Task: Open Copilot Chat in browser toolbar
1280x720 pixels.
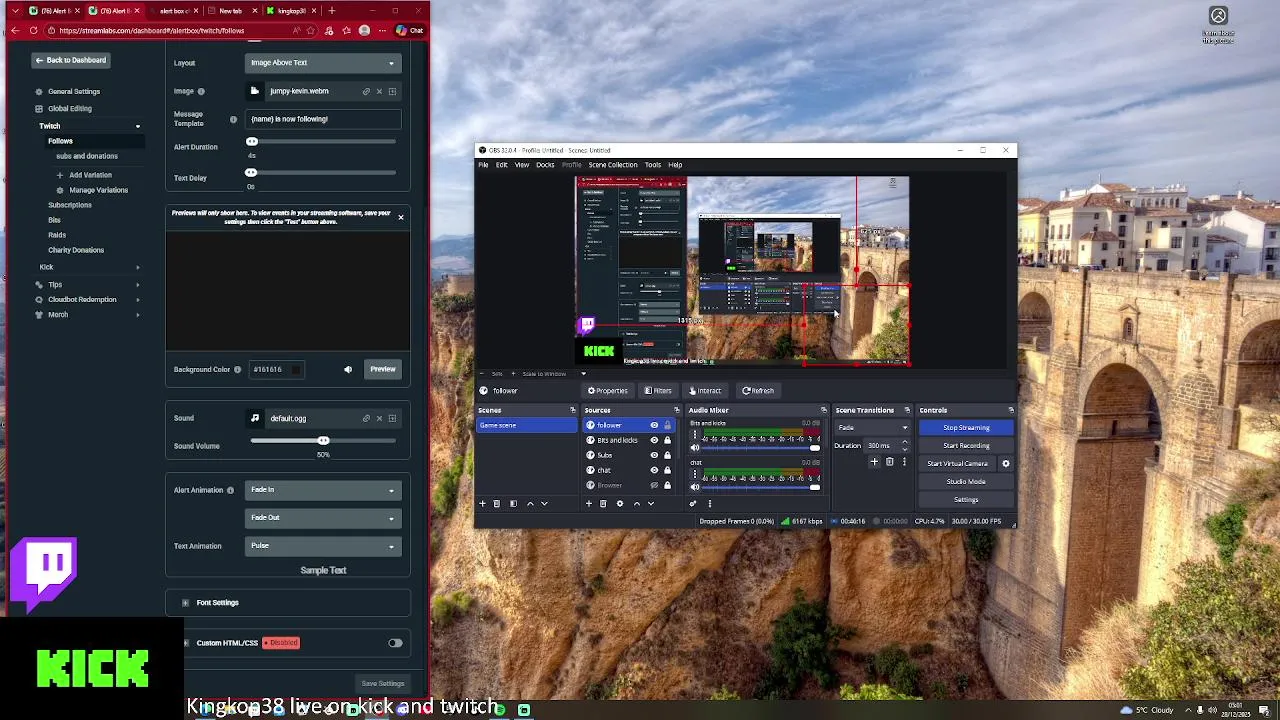Action: click(x=409, y=30)
